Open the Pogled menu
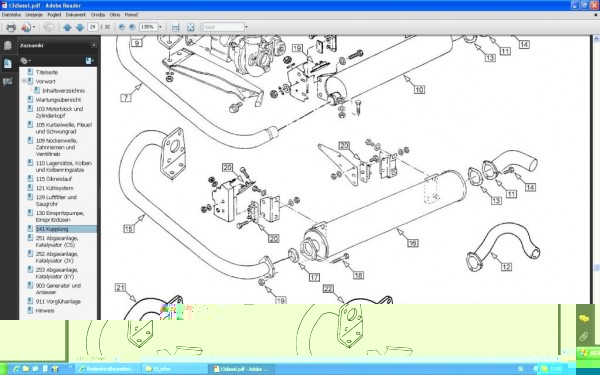 click(x=54, y=15)
